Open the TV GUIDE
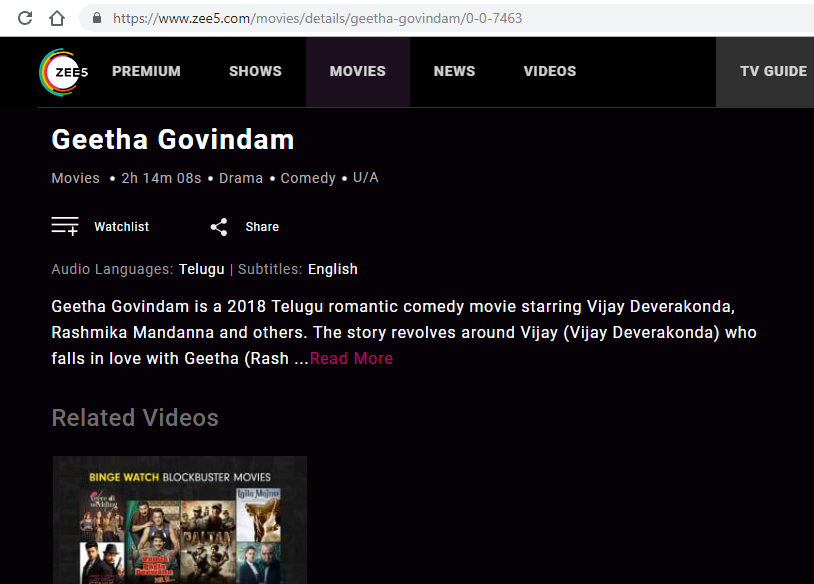 (x=774, y=71)
